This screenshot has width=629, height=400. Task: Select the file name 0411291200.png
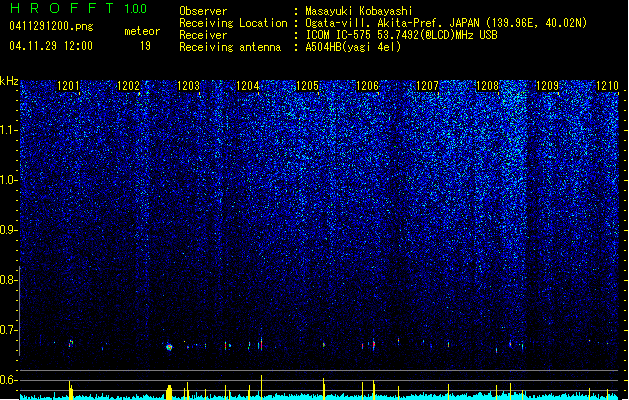[51, 26]
